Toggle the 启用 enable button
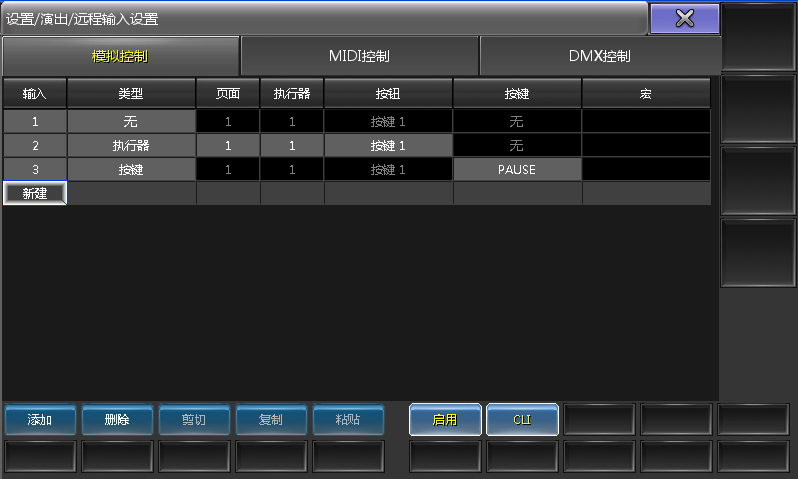 pos(445,420)
